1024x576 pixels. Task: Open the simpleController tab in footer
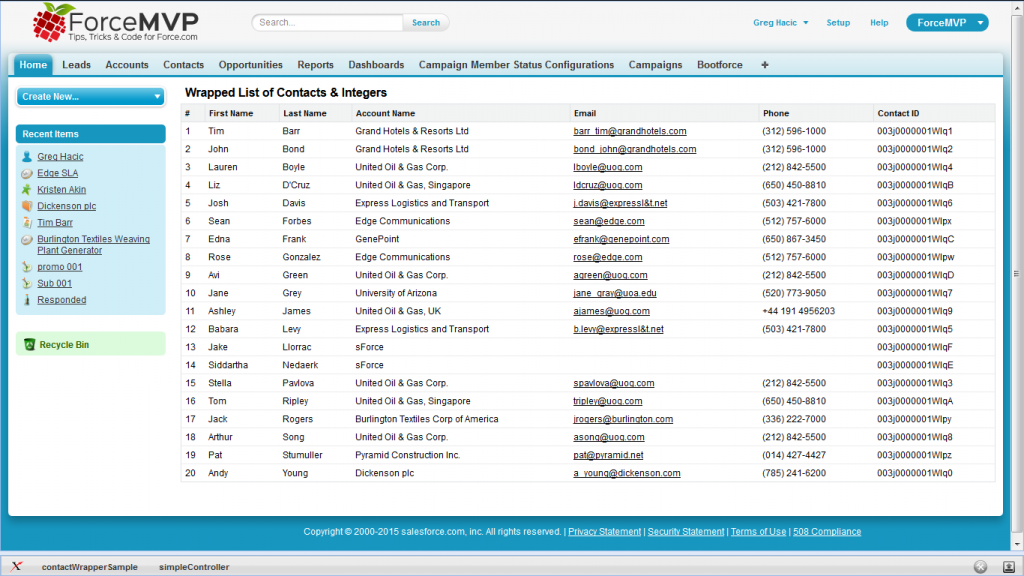[194, 567]
